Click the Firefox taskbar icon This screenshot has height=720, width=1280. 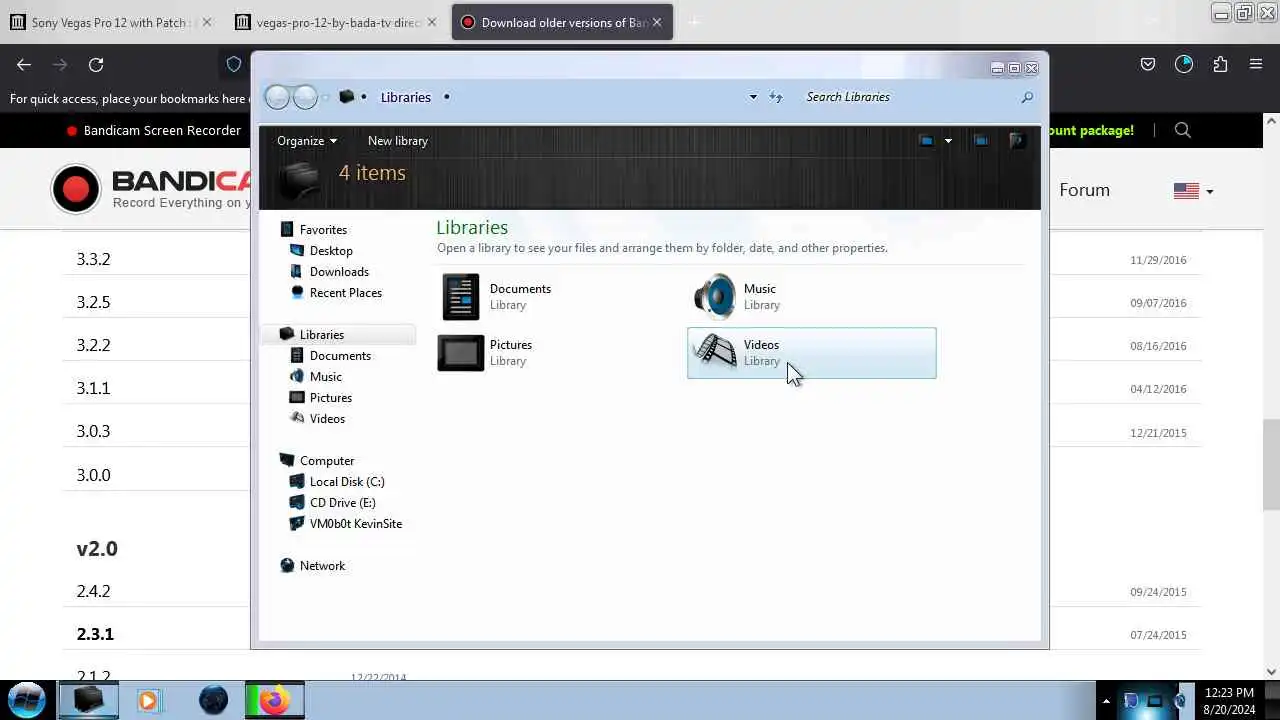click(x=273, y=701)
